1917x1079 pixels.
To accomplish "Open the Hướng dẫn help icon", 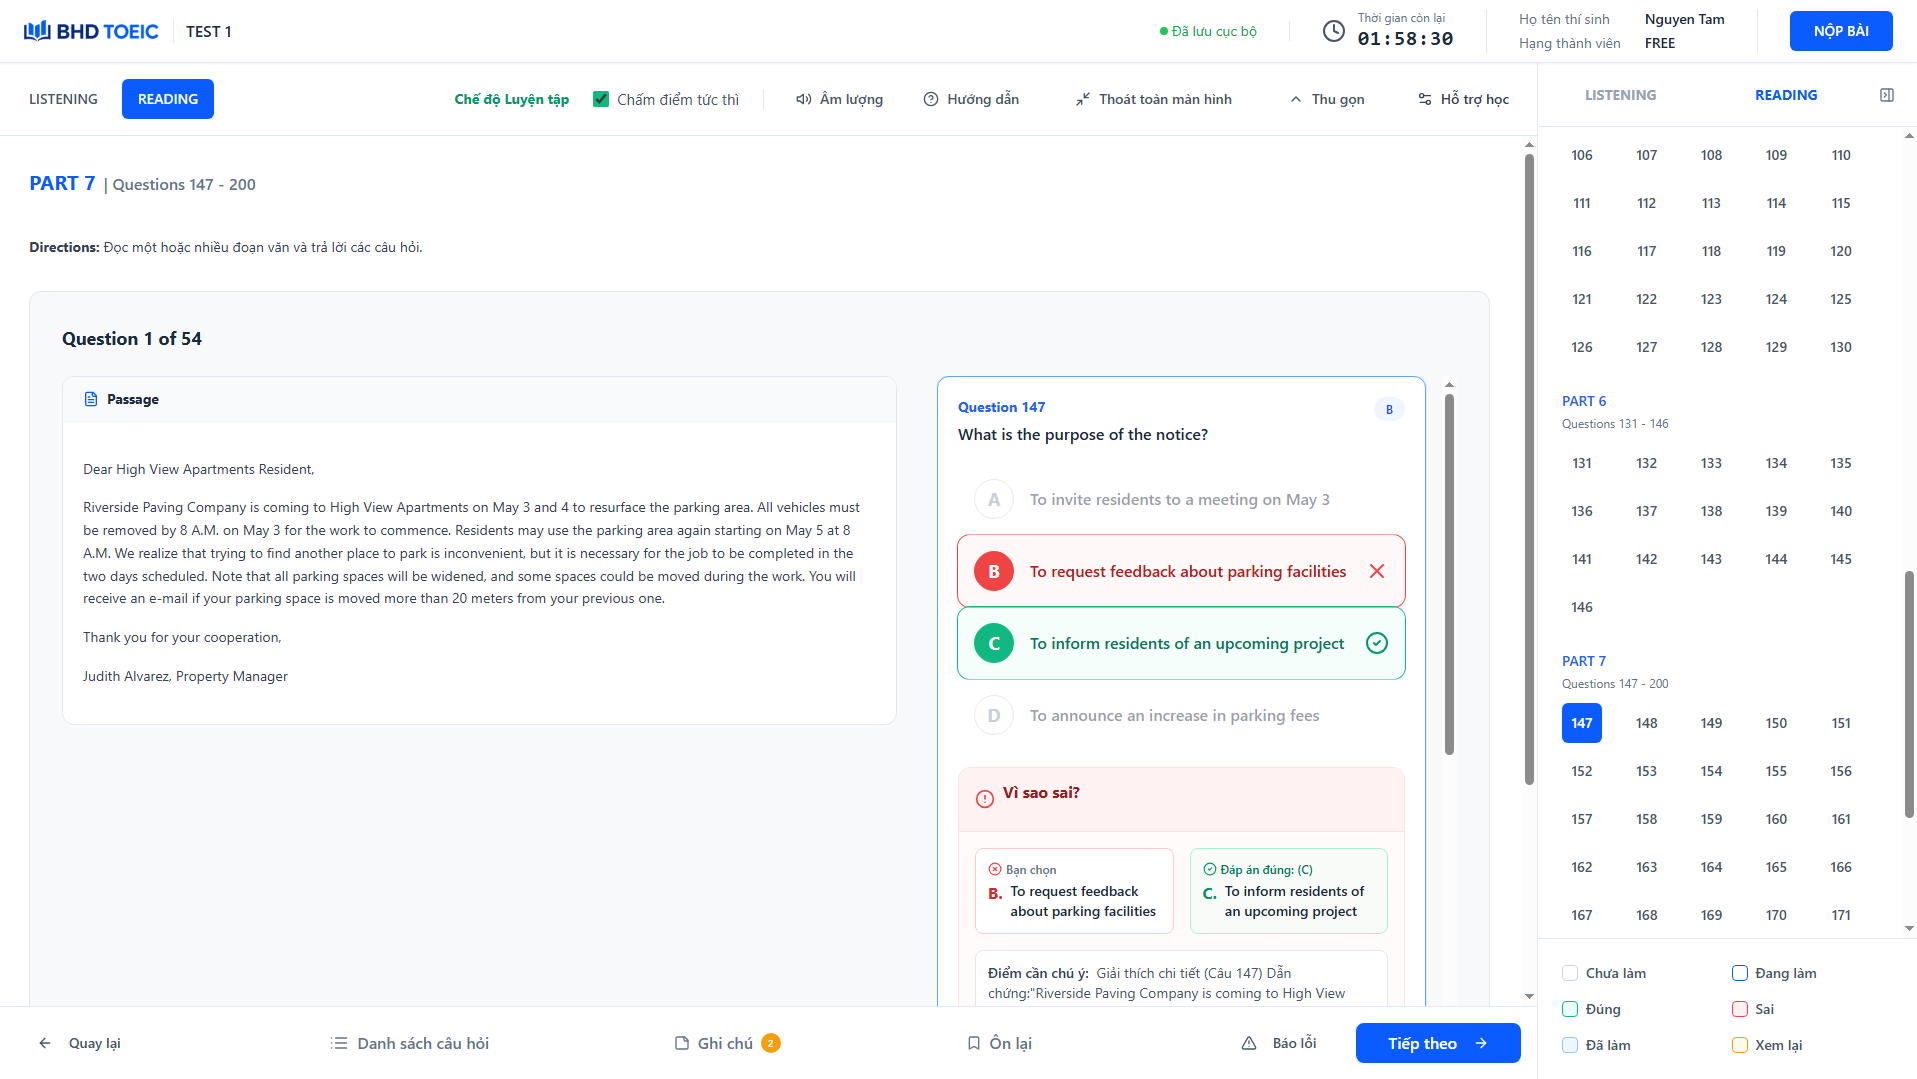I will click(931, 99).
